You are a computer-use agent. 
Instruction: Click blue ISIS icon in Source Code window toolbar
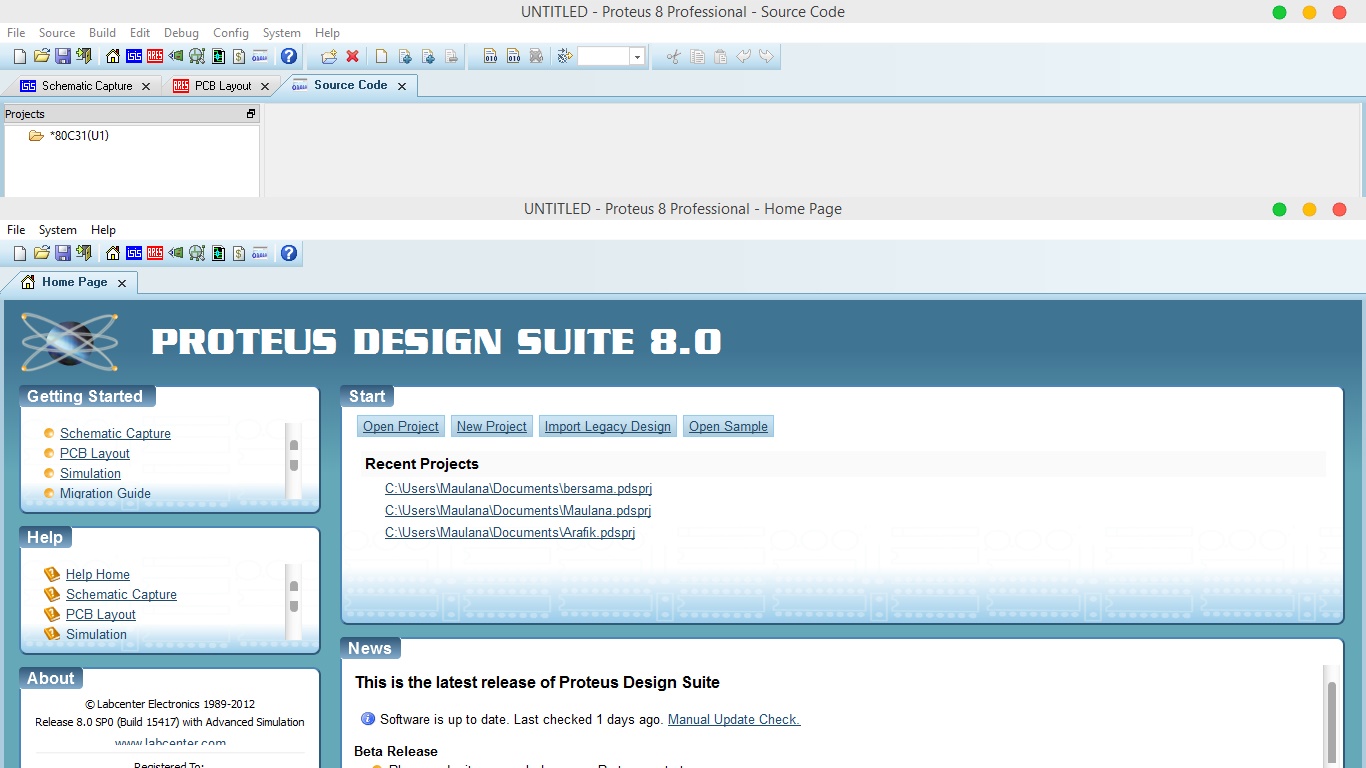tap(134, 56)
